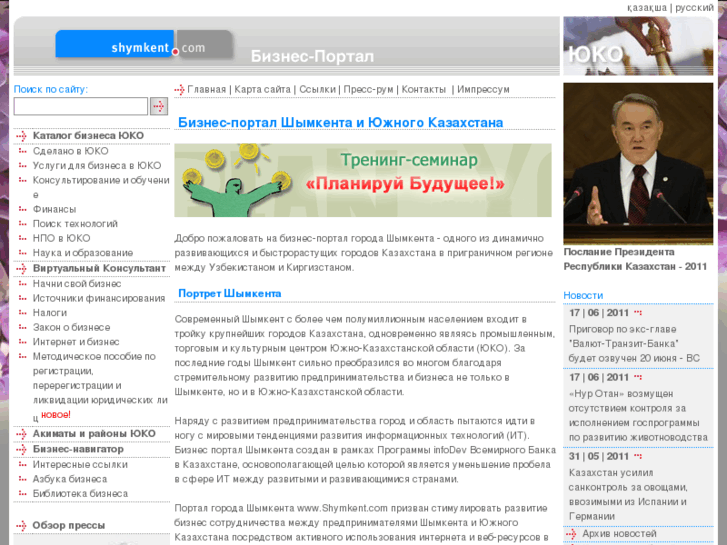Open Финансы sidebar link
Image resolution: width=727 pixels, height=545 pixels.
tap(54, 209)
